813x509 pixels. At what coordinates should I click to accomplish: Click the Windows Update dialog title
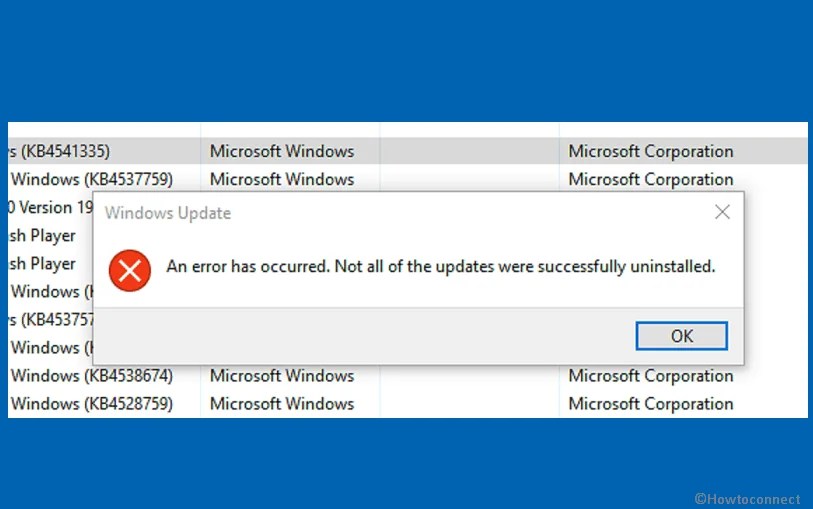click(167, 213)
